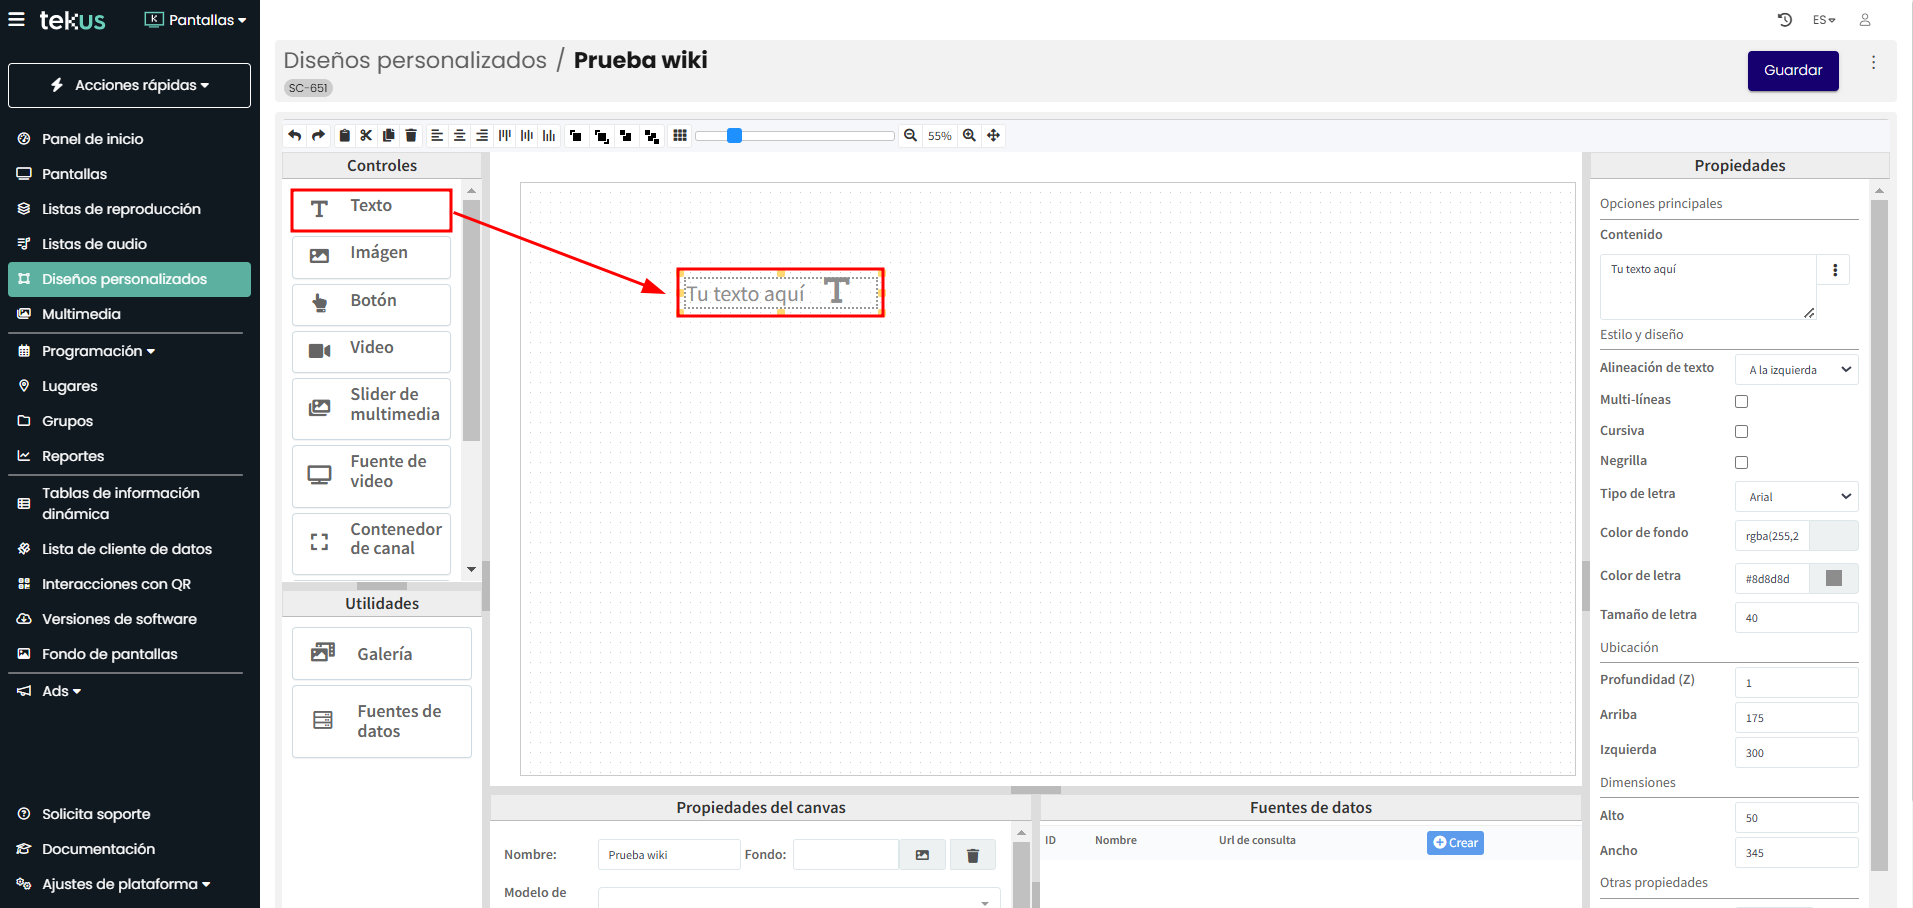
Task: Open the Galería utility
Action: tap(382, 654)
